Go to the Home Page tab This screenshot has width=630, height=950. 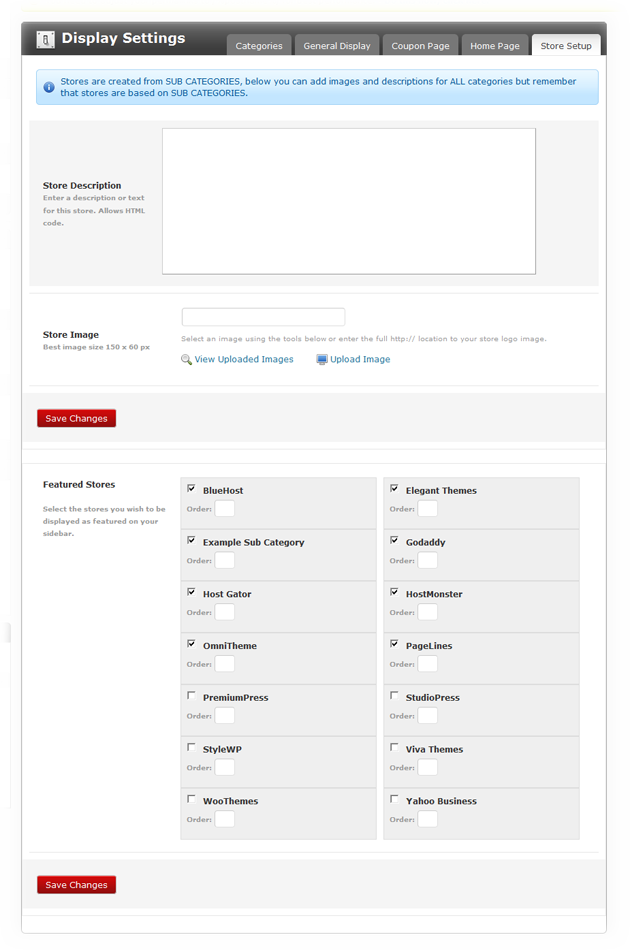(x=495, y=45)
